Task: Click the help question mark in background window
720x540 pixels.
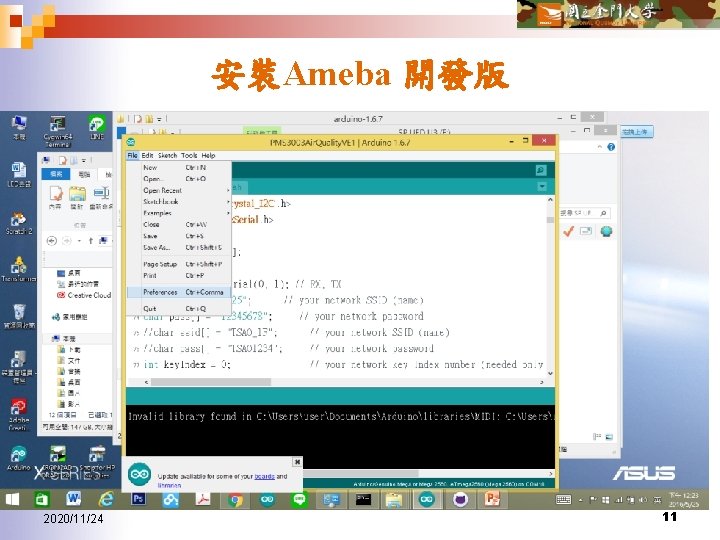Action: click(x=611, y=147)
